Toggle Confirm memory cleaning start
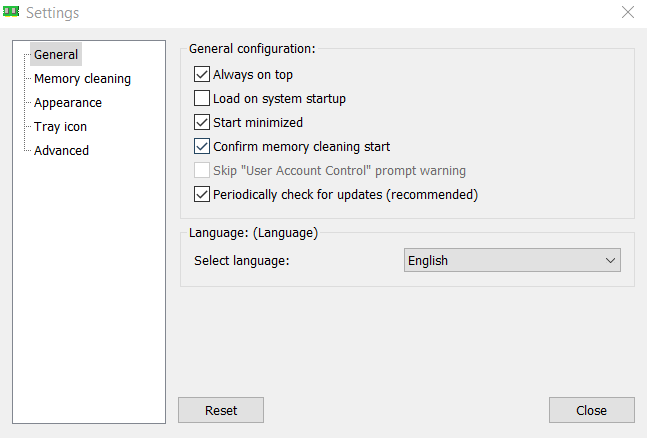Viewport: 647px width, 438px height. [202, 146]
